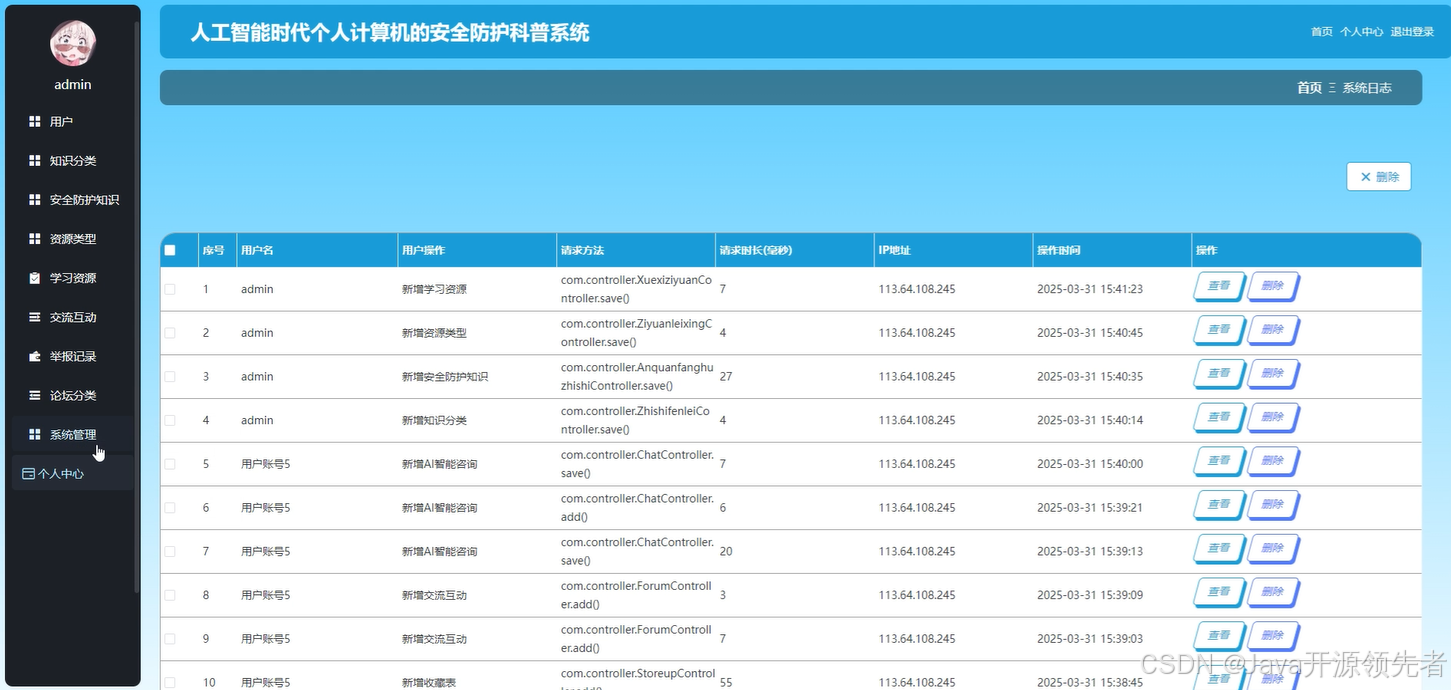
Task: Open the 资源类型 menu
Action: pyautogui.click(x=72, y=239)
